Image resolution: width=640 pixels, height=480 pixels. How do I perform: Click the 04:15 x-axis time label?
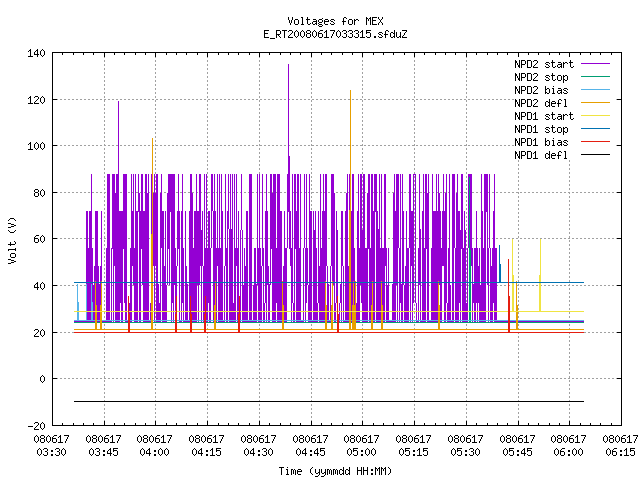pos(207,452)
